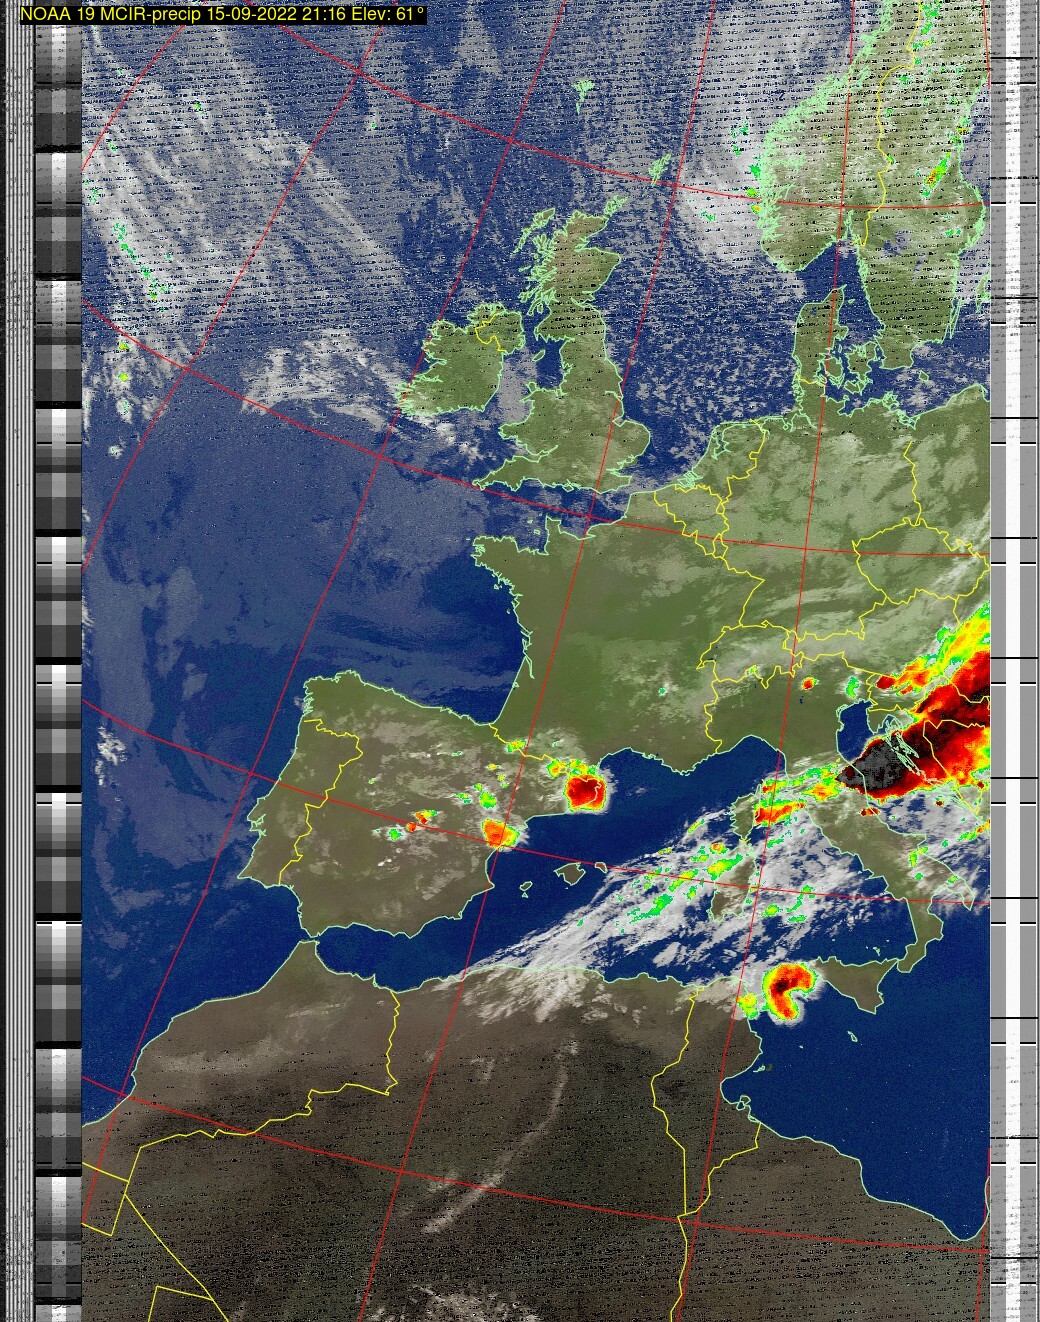
Task: Click the red storm cell off northeast Spain
Action: tap(583, 790)
